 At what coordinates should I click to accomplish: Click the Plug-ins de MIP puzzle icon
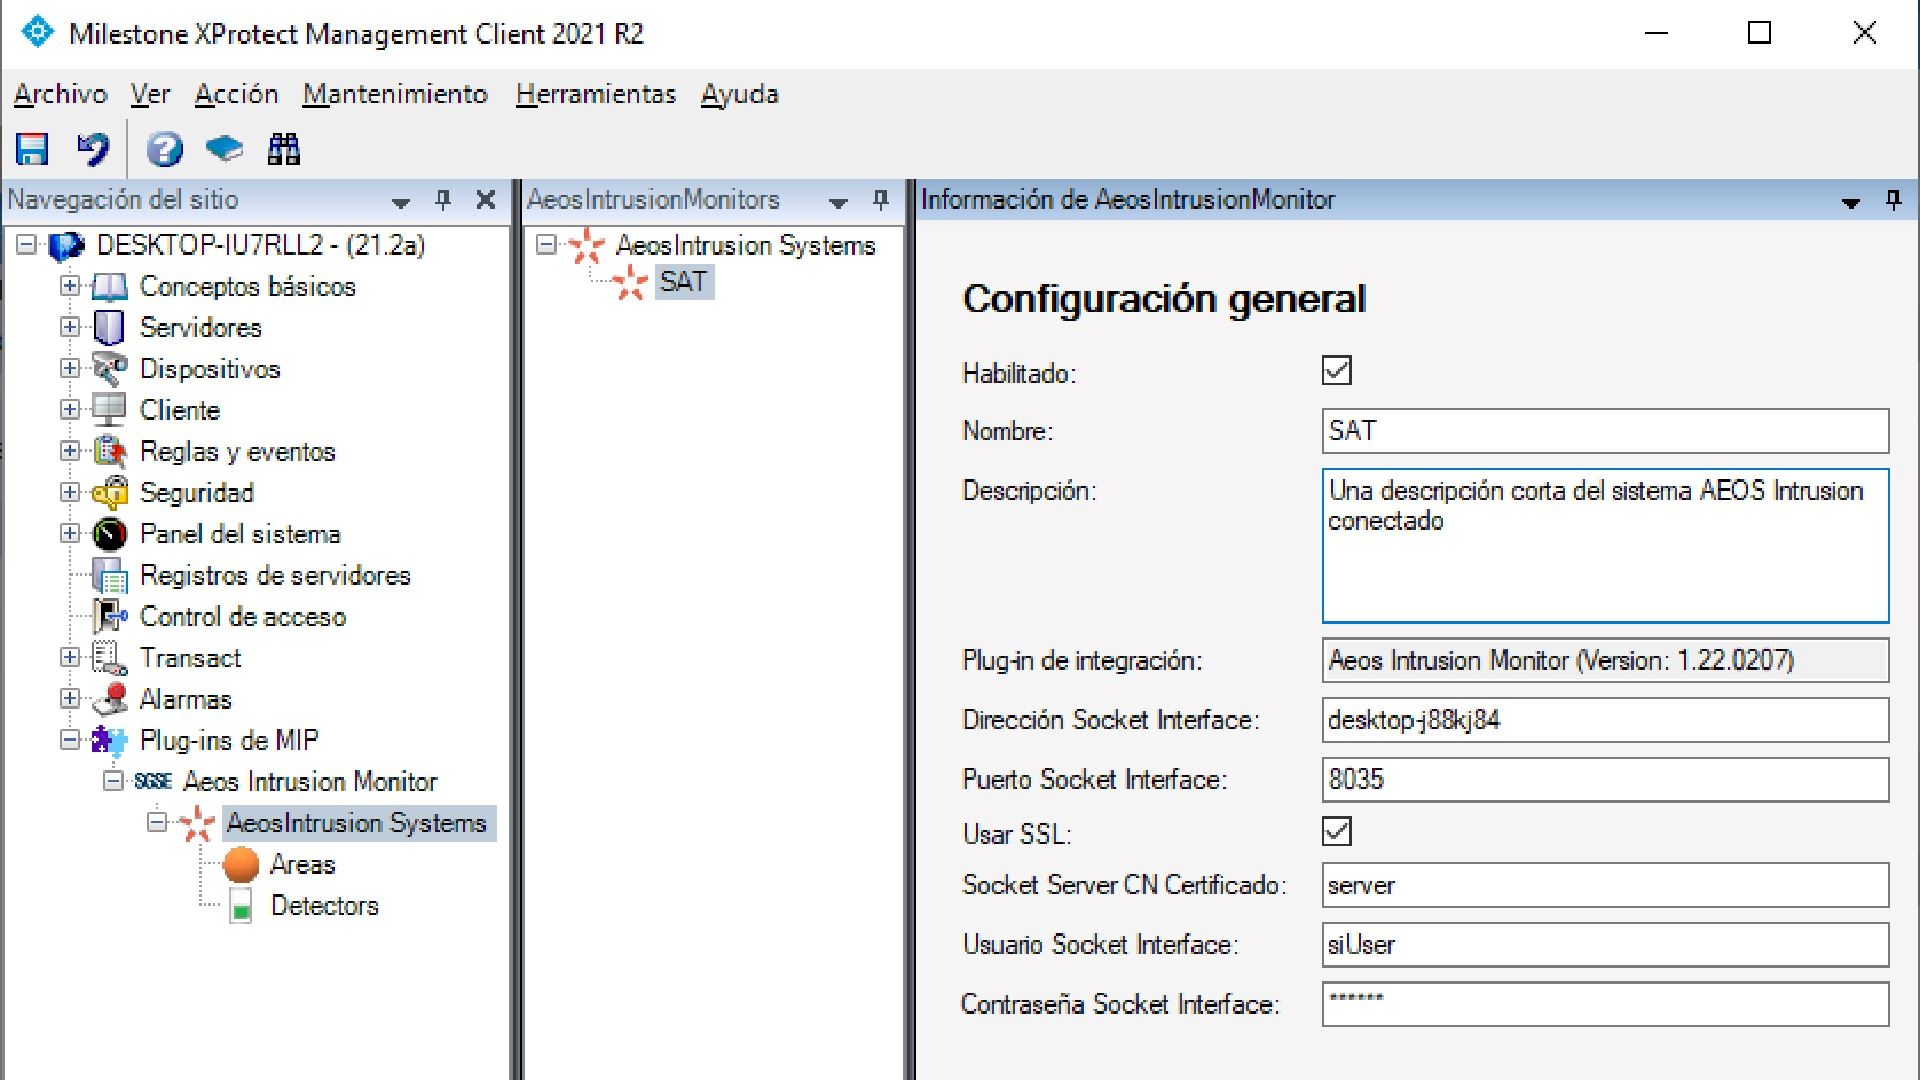[110, 741]
